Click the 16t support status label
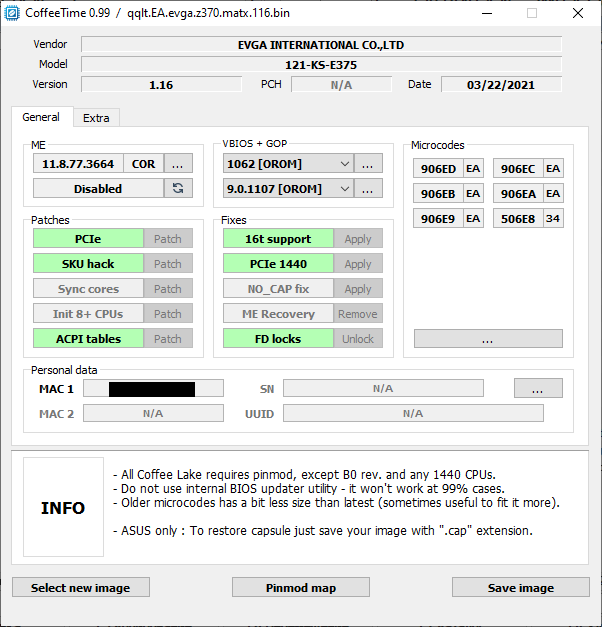 (278, 239)
